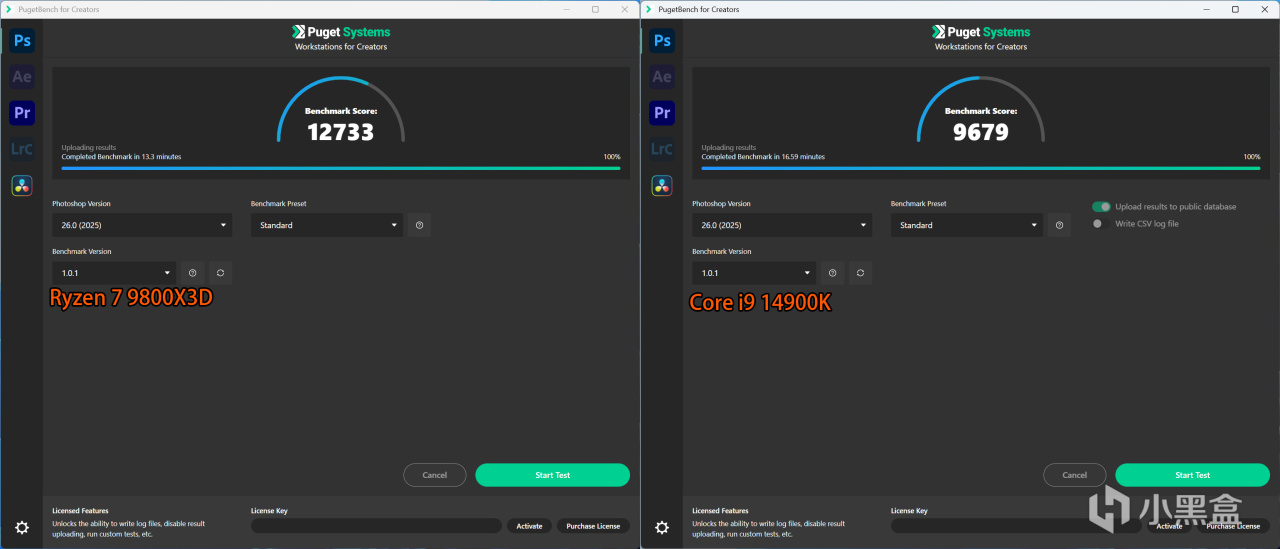Select After Effects icon in left window sidebar
The height and width of the screenshot is (549, 1280).
(x=22, y=77)
